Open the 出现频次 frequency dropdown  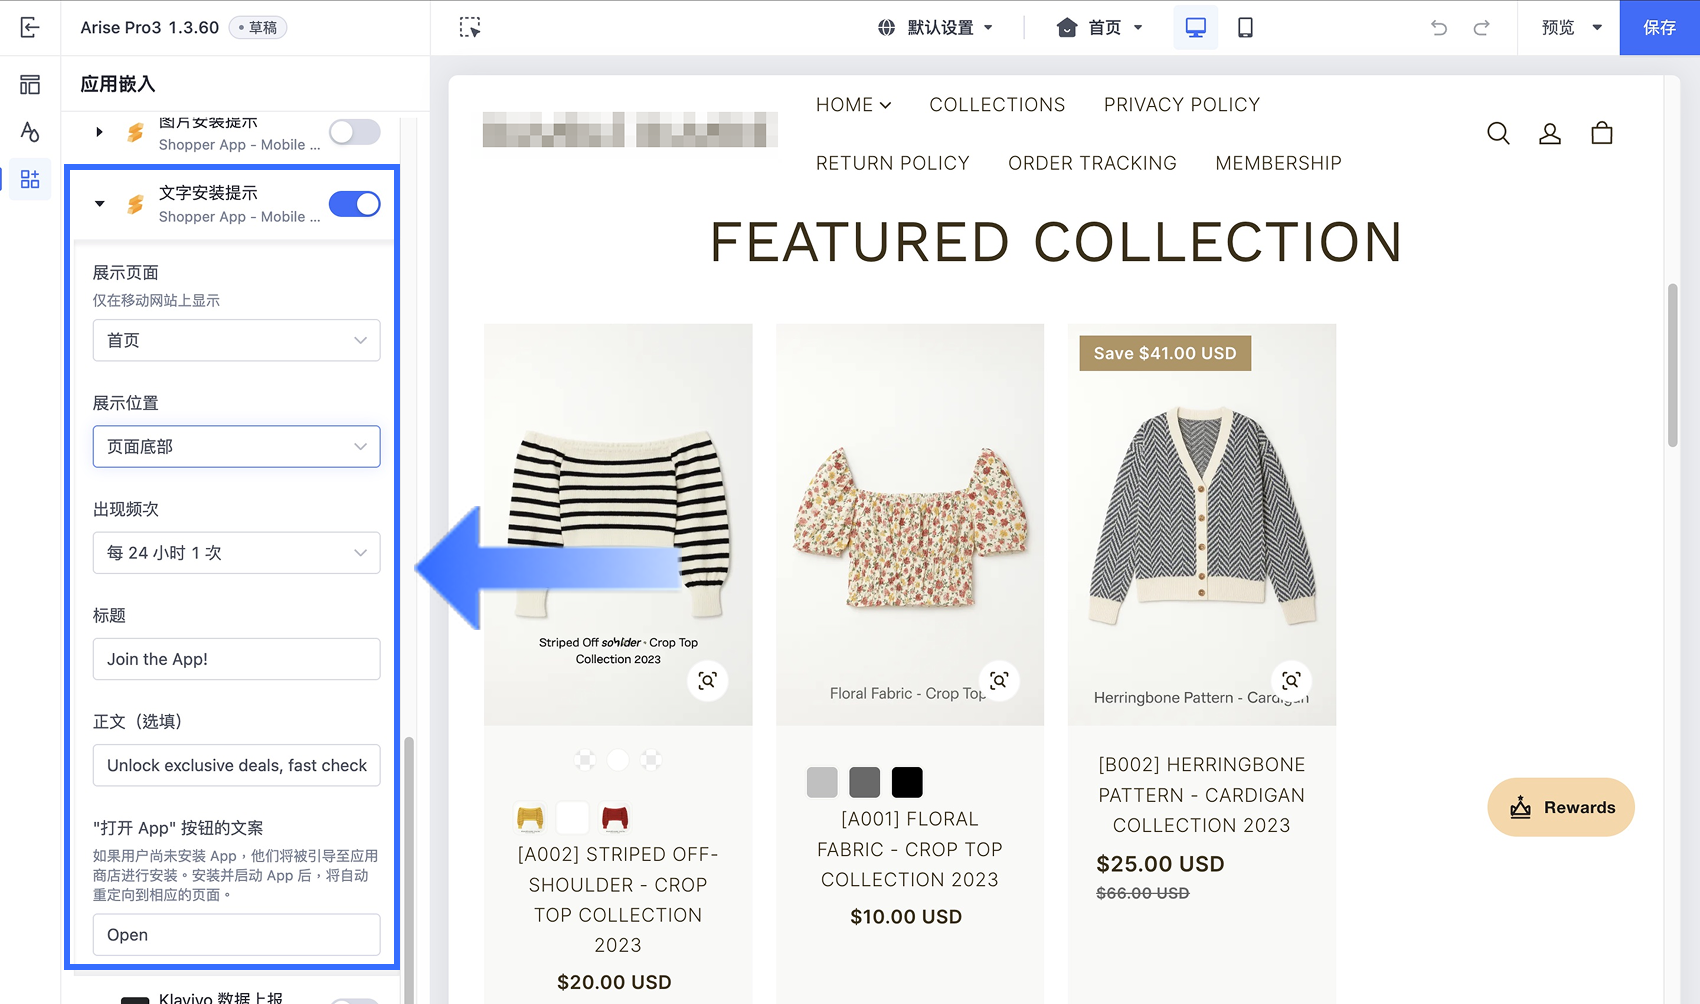236,553
